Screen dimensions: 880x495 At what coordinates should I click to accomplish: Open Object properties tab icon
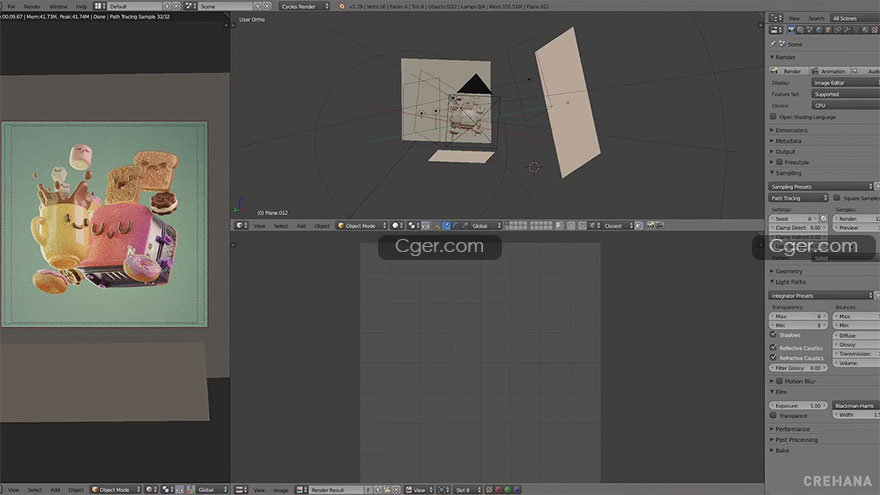[x=828, y=30]
